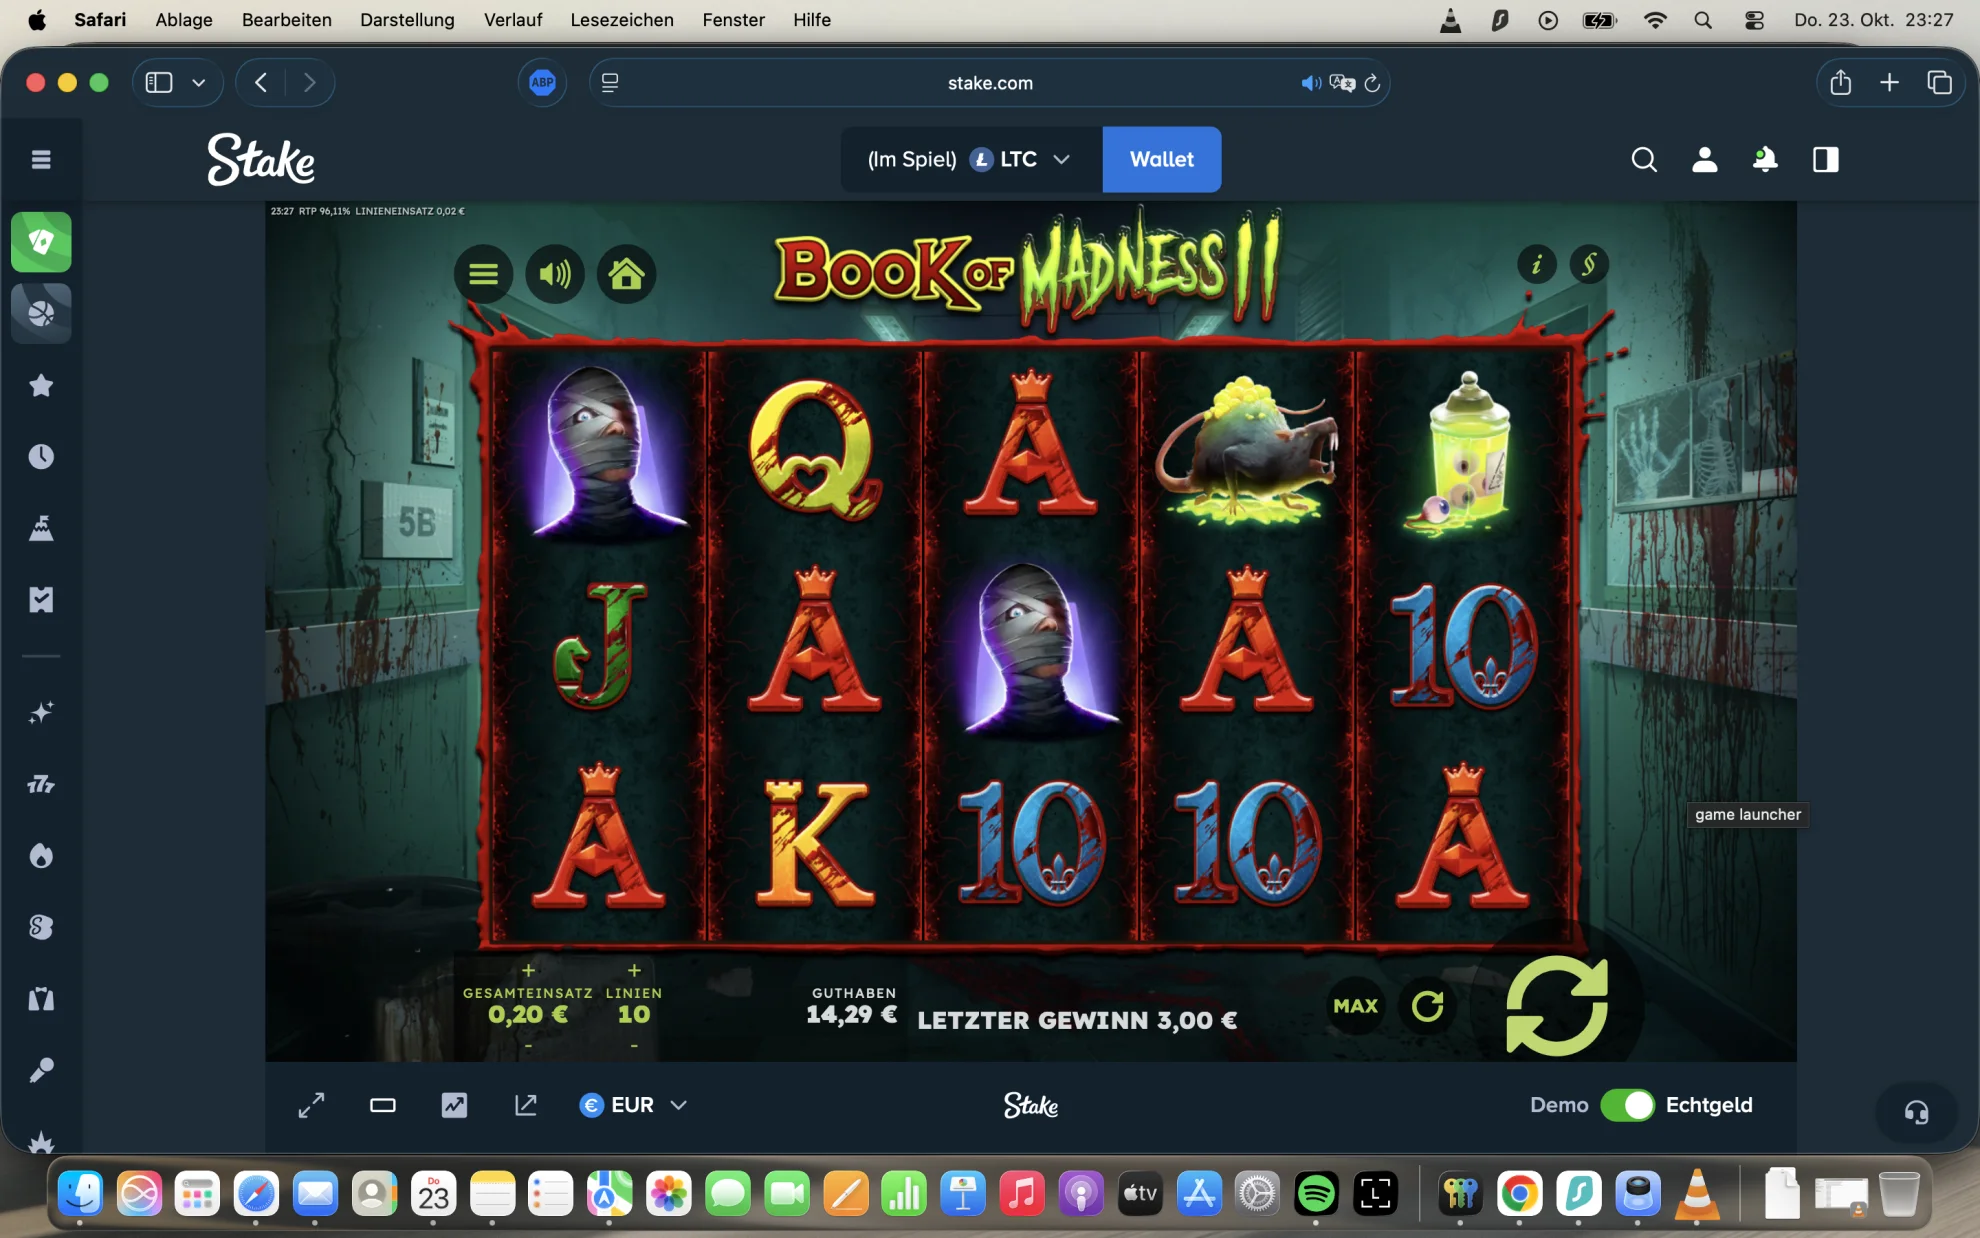Open website settings icon in address bar

click(x=610, y=83)
